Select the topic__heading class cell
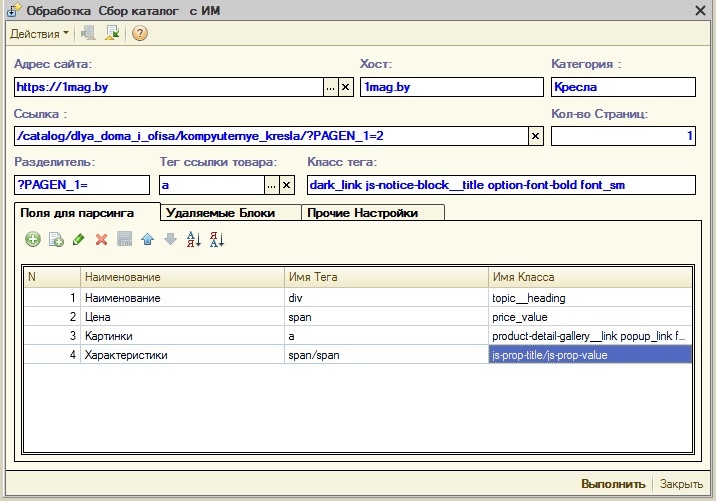Screen dimensions: 716x501 (x=590, y=298)
